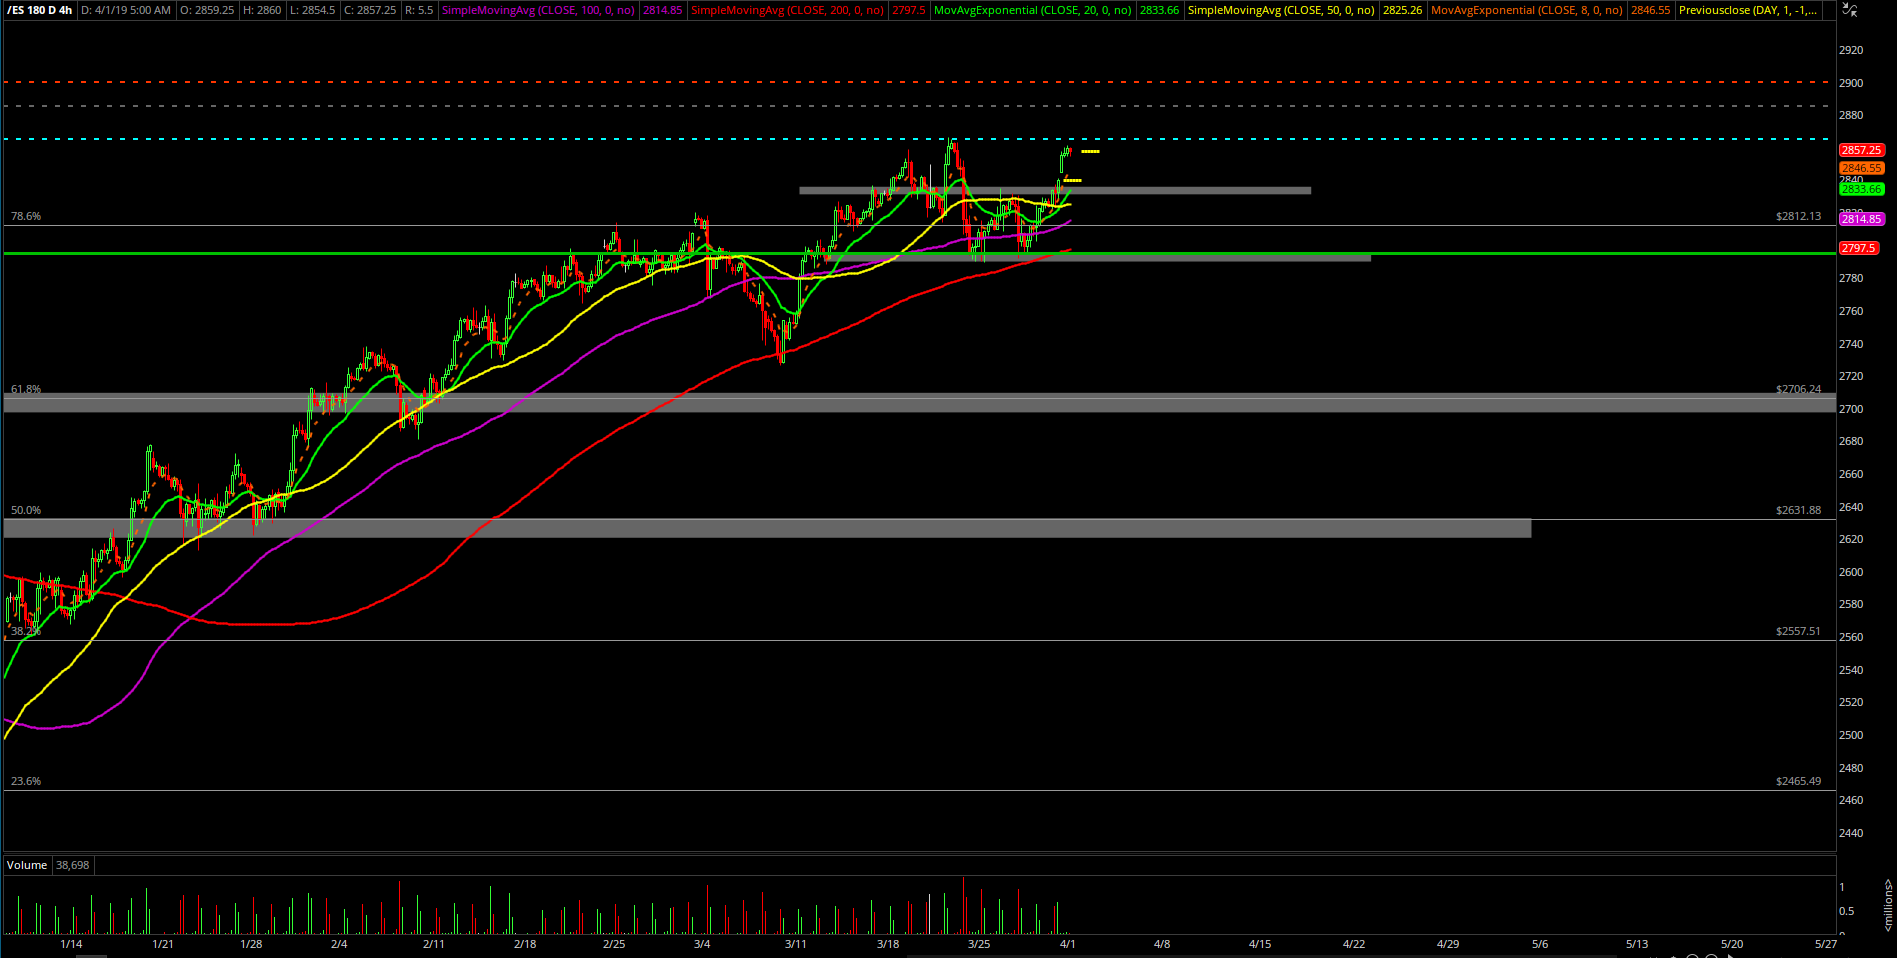Select the green horizontal price line
1897x958 pixels.
click(x=918, y=253)
